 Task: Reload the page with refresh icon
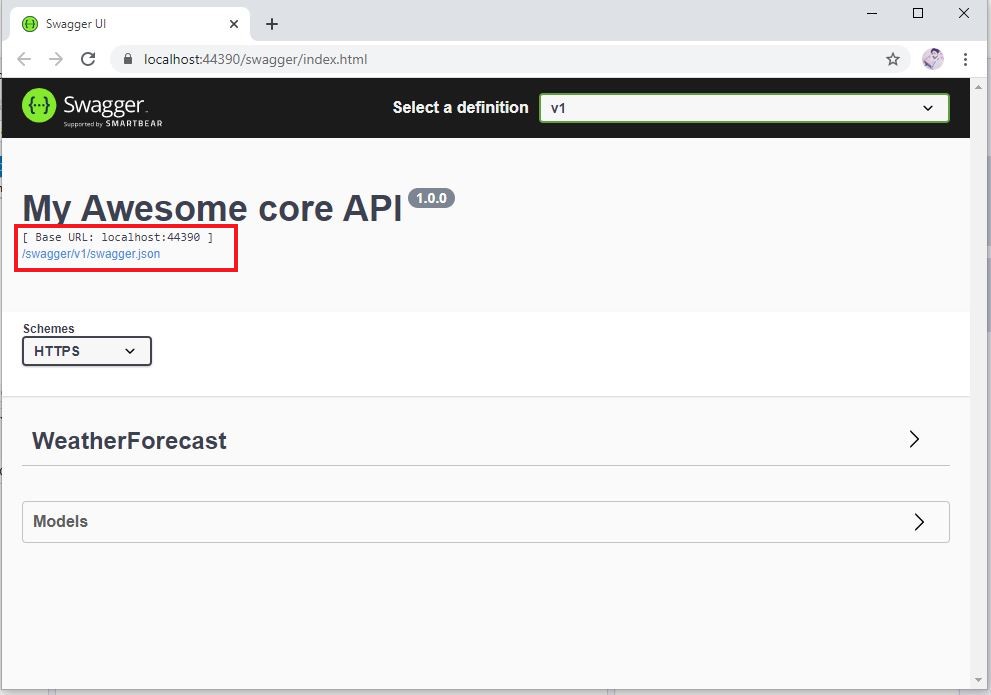[x=88, y=59]
